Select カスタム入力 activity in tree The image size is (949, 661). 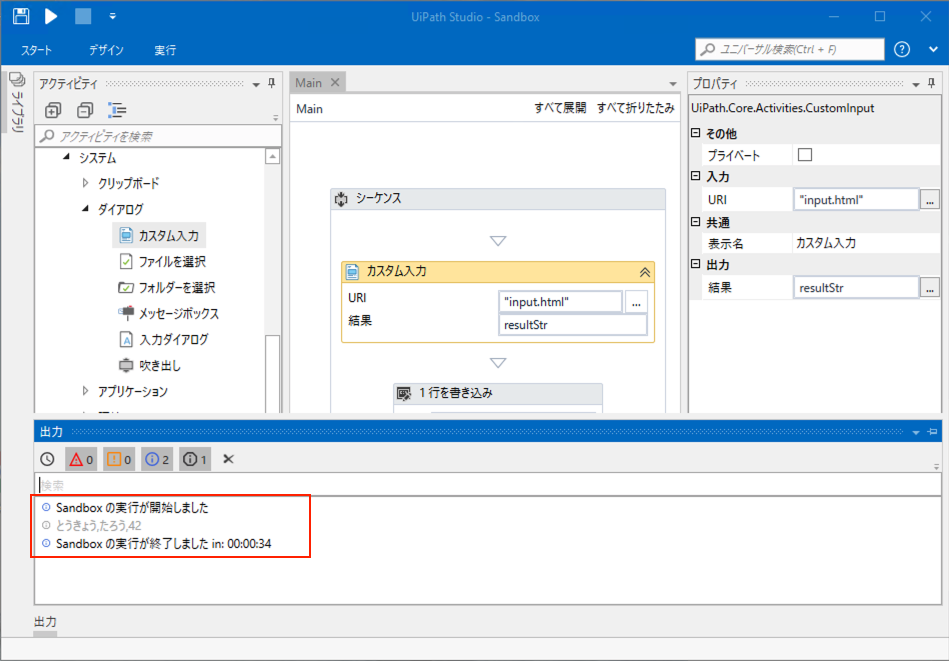point(159,235)
